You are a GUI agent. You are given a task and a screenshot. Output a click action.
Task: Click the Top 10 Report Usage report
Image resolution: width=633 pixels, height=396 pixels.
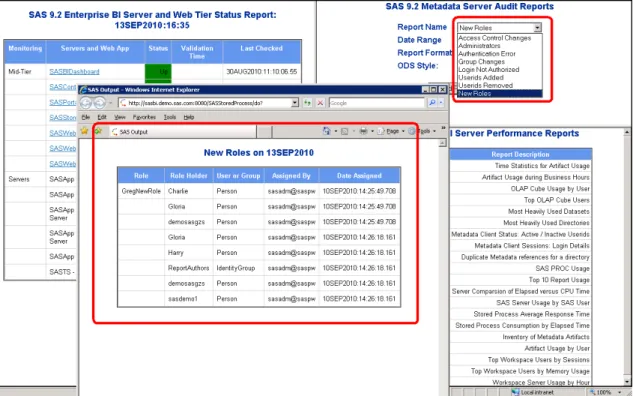(559, 280)
